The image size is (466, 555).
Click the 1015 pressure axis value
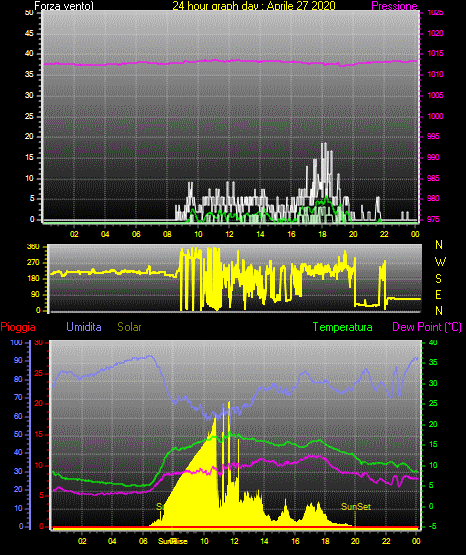(435, 53)
